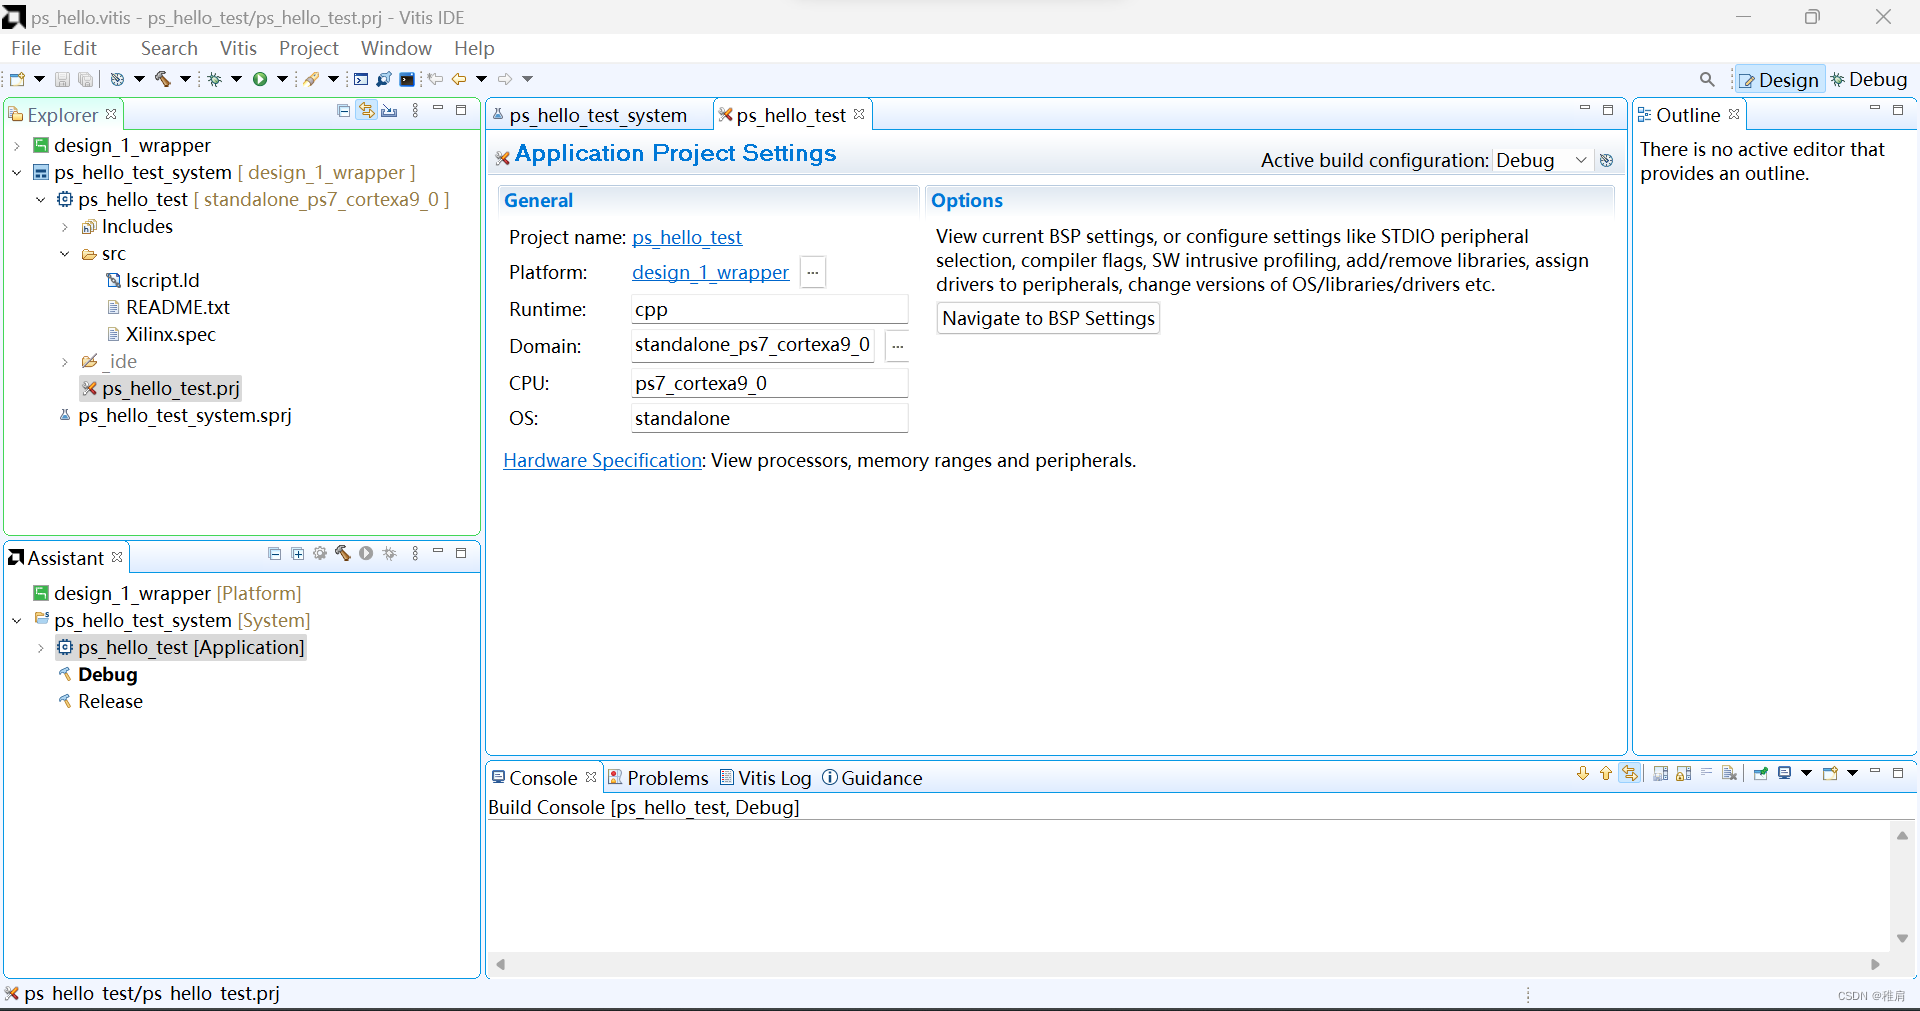Collapse the src folder
Image resolution: width=1920 pixels, height=1011 pixels.
(x=65, y=254)
